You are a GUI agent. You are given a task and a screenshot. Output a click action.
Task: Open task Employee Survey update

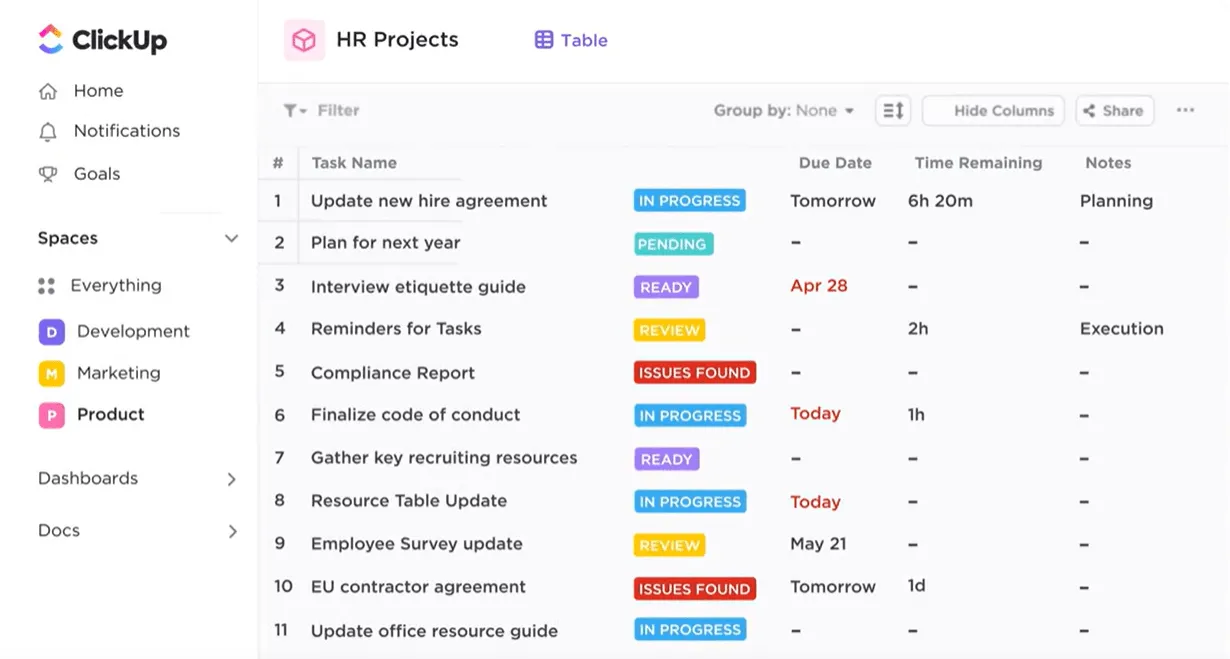tap(417, 544)
